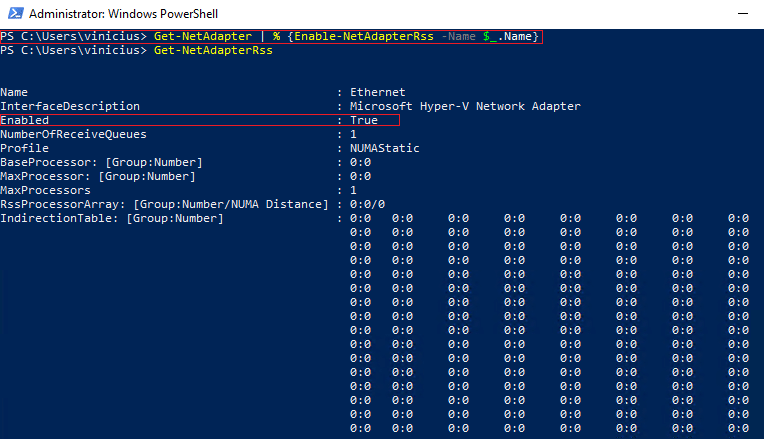Viewport: 764px width, 439px height.
Task: Click the 'Get-NetAdapterRss' command on second line
Action: coord(213,50)
